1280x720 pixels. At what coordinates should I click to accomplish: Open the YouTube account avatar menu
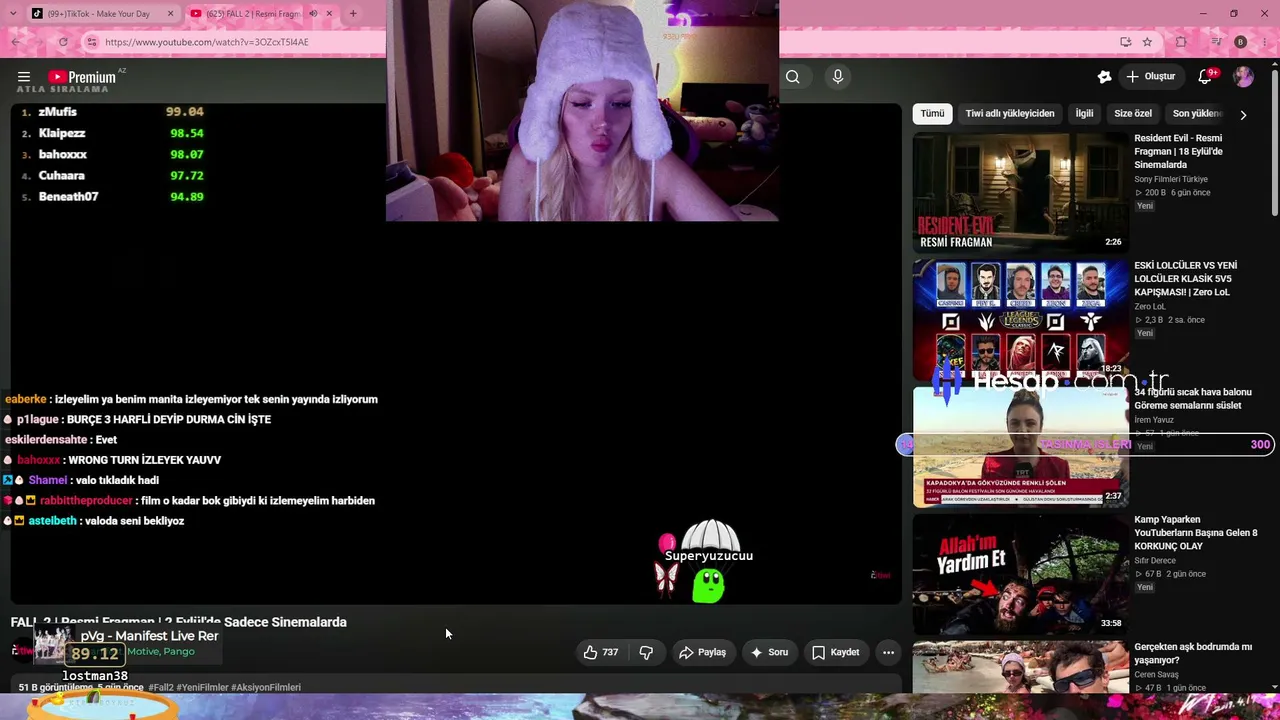coord(1243,77)
